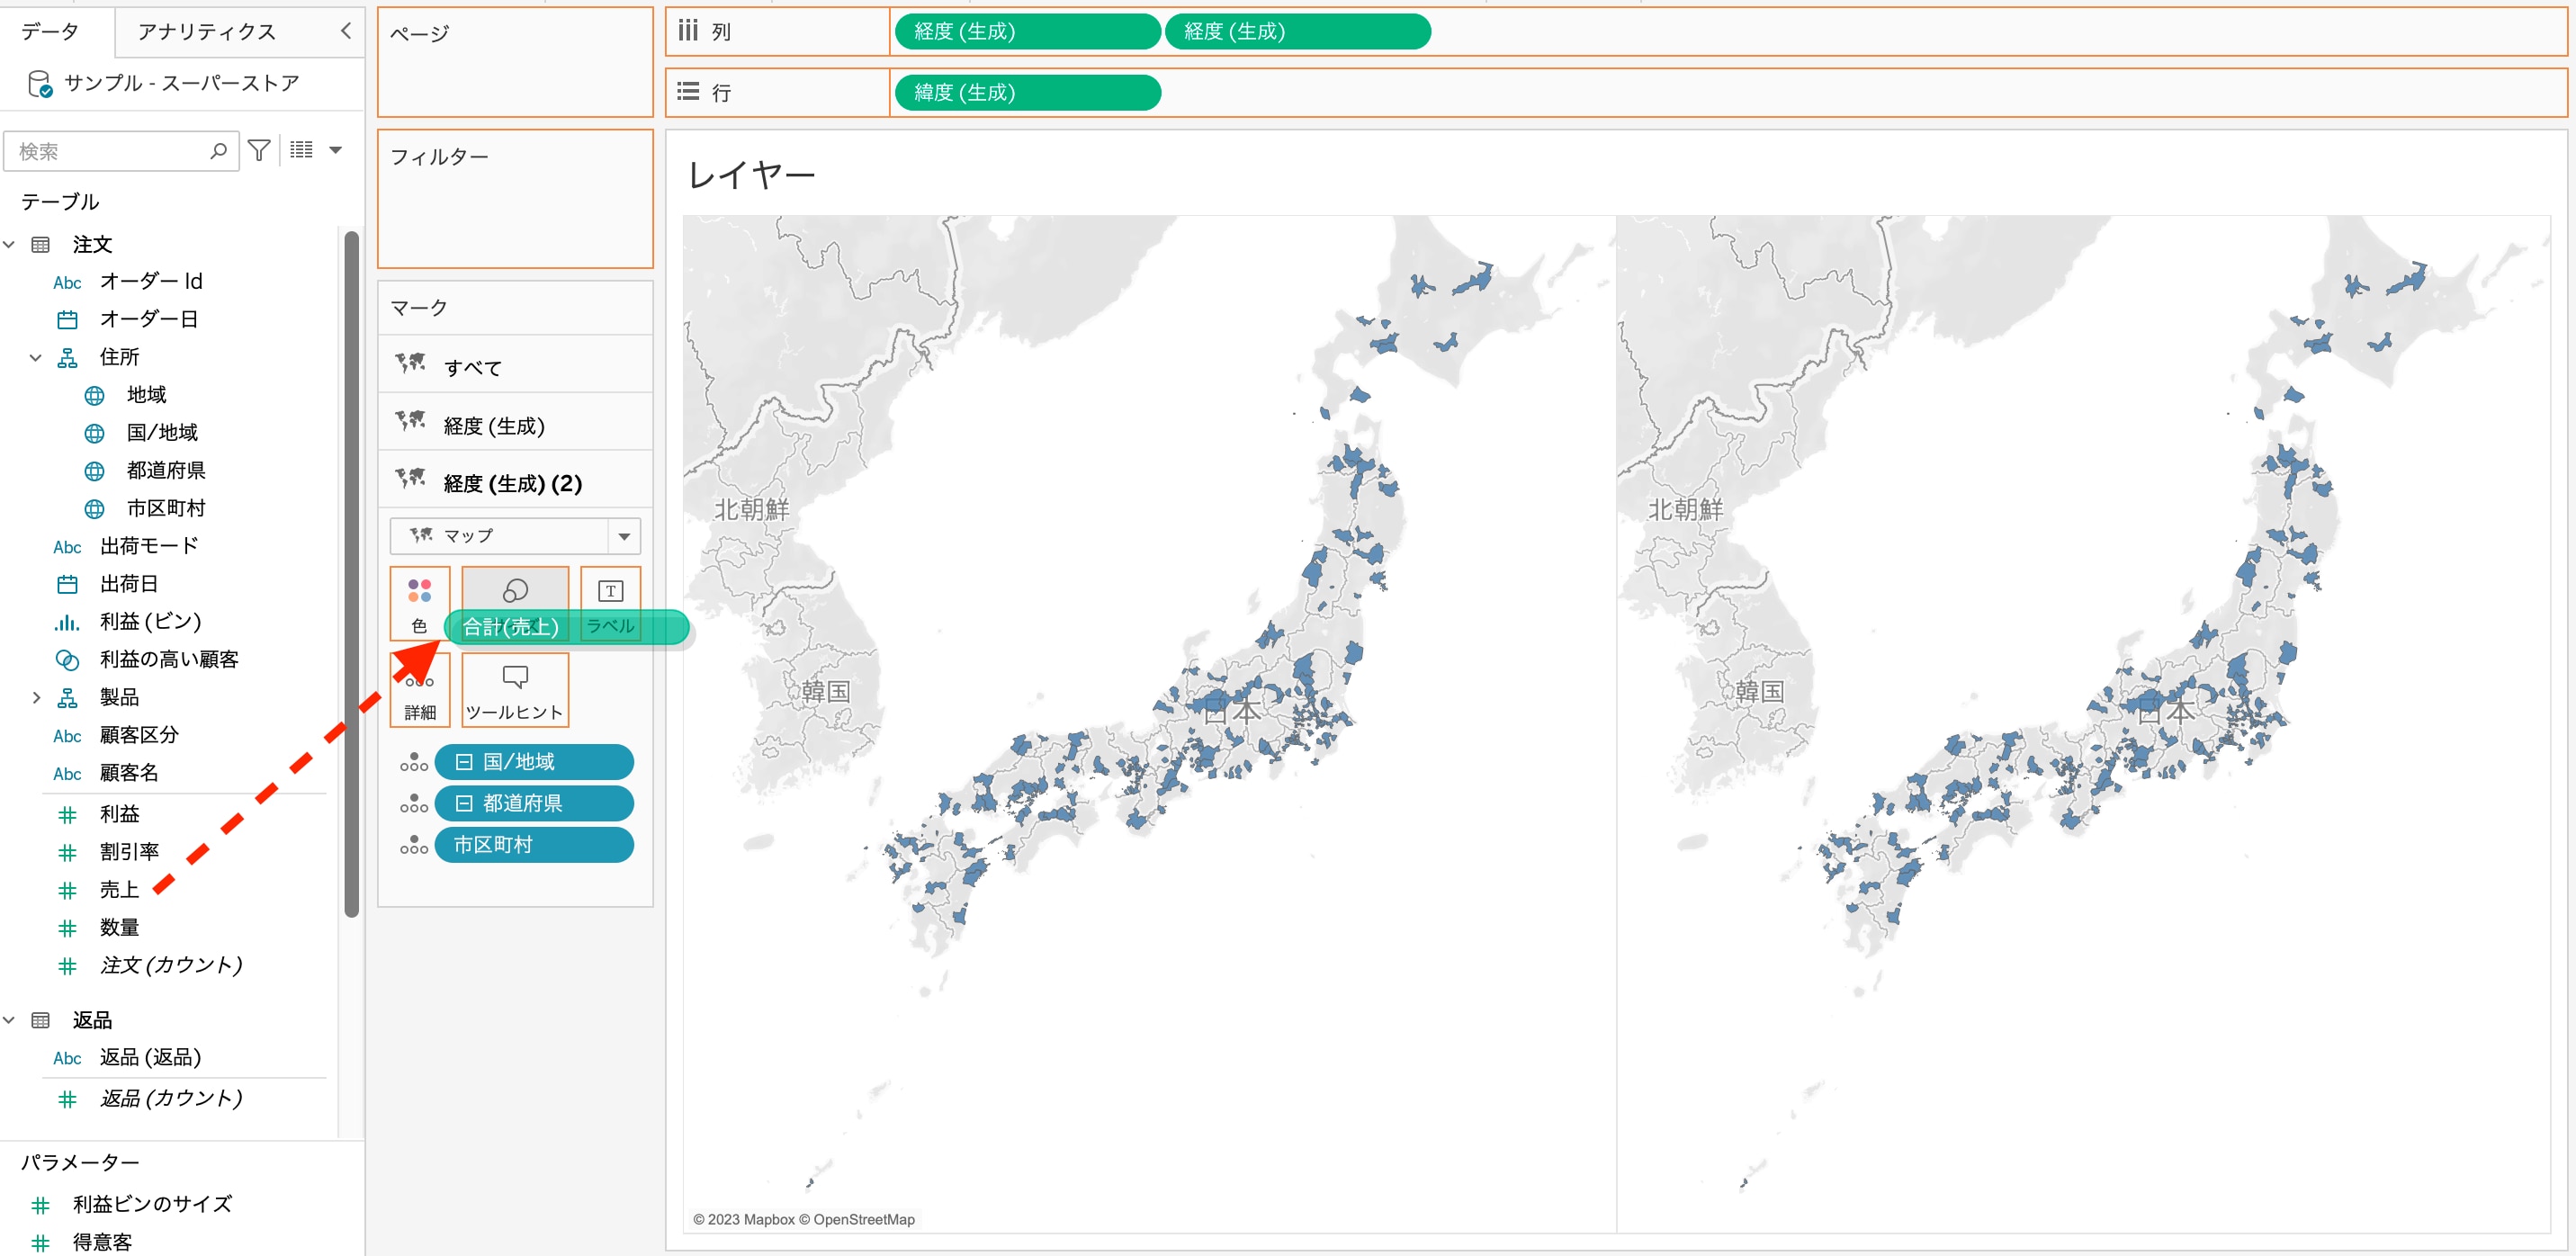Viewport: 2576px width, 1256px height.
Task: Click the 詳細 detail marks button
Action: [x=420, y=690]
